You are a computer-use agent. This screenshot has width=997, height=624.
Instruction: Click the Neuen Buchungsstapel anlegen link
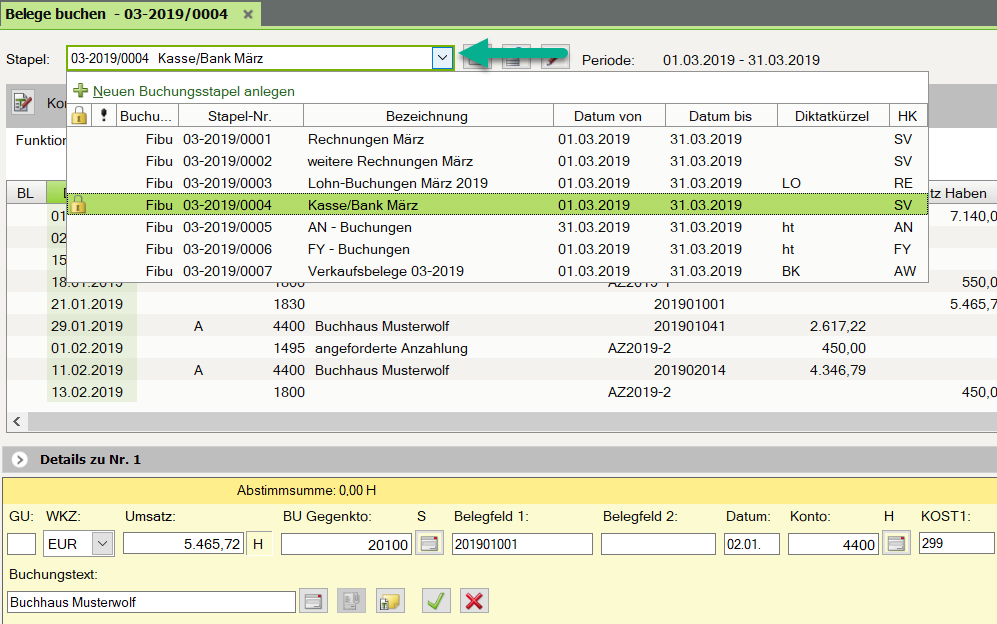[x=193, y=91]
